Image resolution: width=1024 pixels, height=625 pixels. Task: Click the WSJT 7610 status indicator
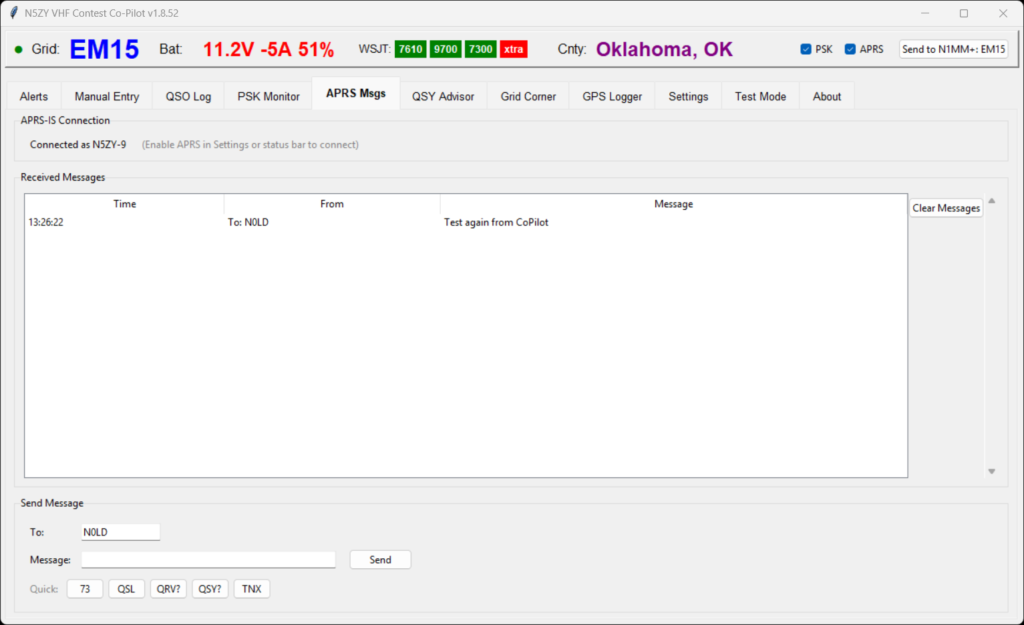410,49
